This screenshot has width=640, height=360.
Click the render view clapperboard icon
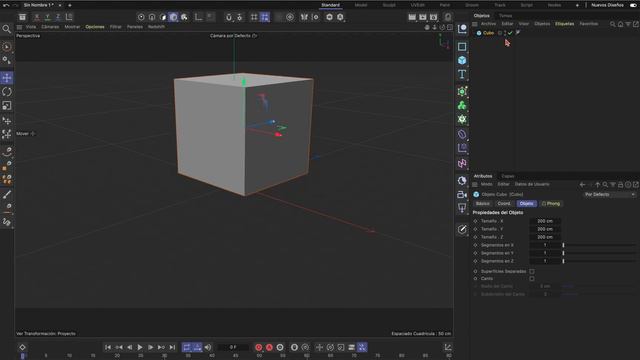tap(412, 17)
